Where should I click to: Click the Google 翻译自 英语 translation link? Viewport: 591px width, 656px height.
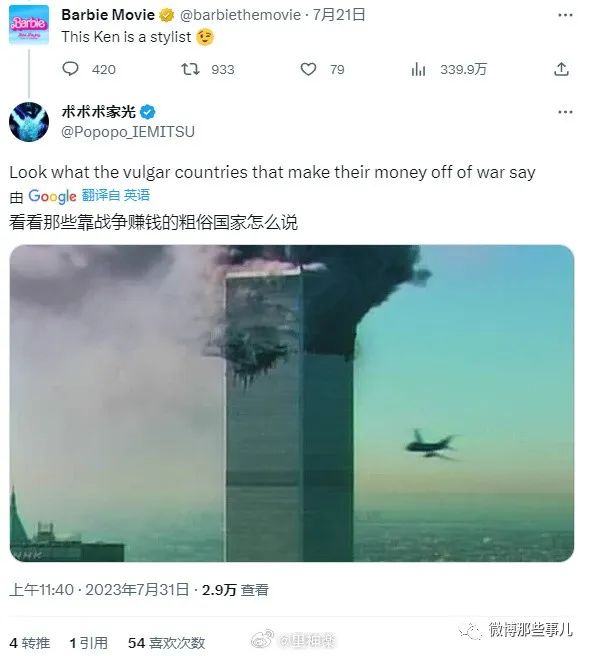(89, 196)
